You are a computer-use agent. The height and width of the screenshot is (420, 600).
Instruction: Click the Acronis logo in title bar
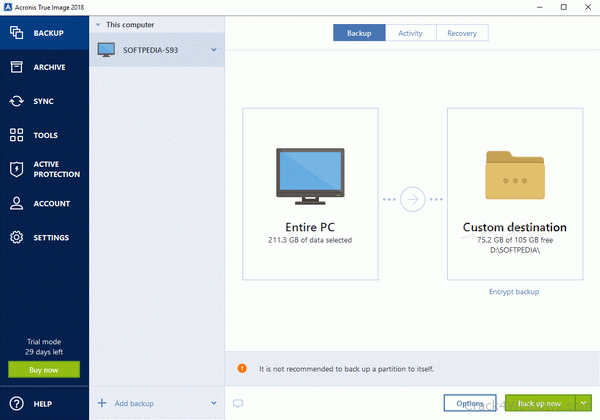[x=8, y=7]
